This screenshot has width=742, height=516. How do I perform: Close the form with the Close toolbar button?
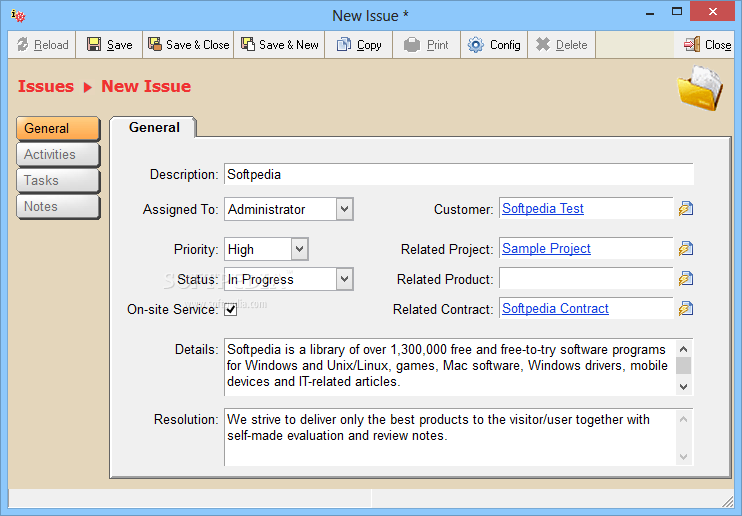tap(707, 45)
